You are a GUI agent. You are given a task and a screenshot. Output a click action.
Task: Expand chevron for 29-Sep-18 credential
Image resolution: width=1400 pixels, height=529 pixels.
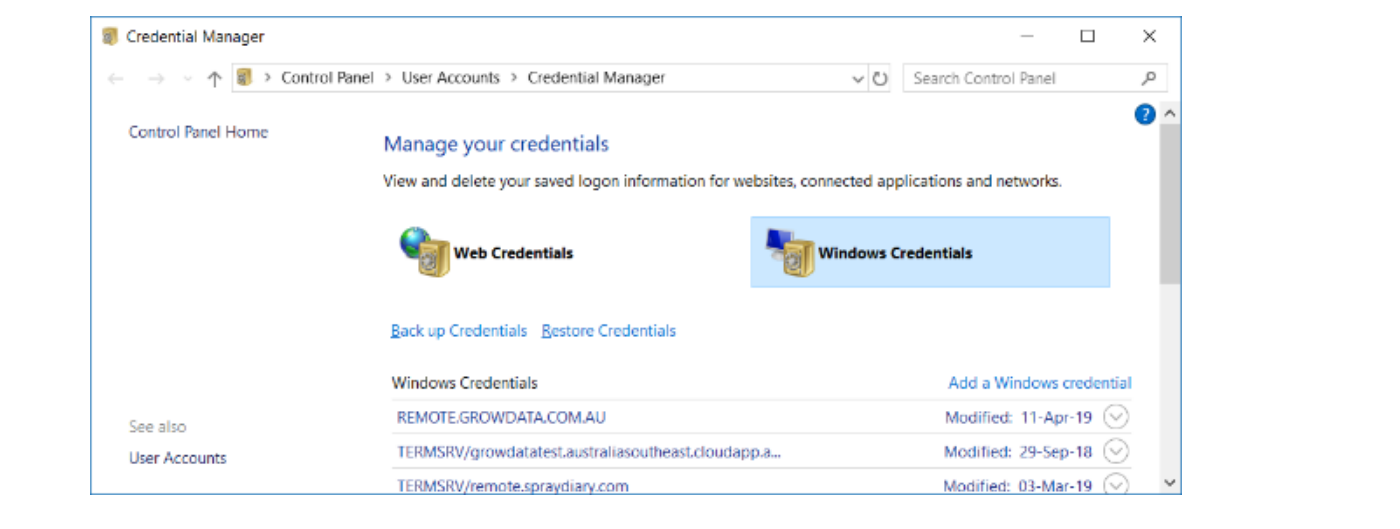click(x=1116, y=452)
